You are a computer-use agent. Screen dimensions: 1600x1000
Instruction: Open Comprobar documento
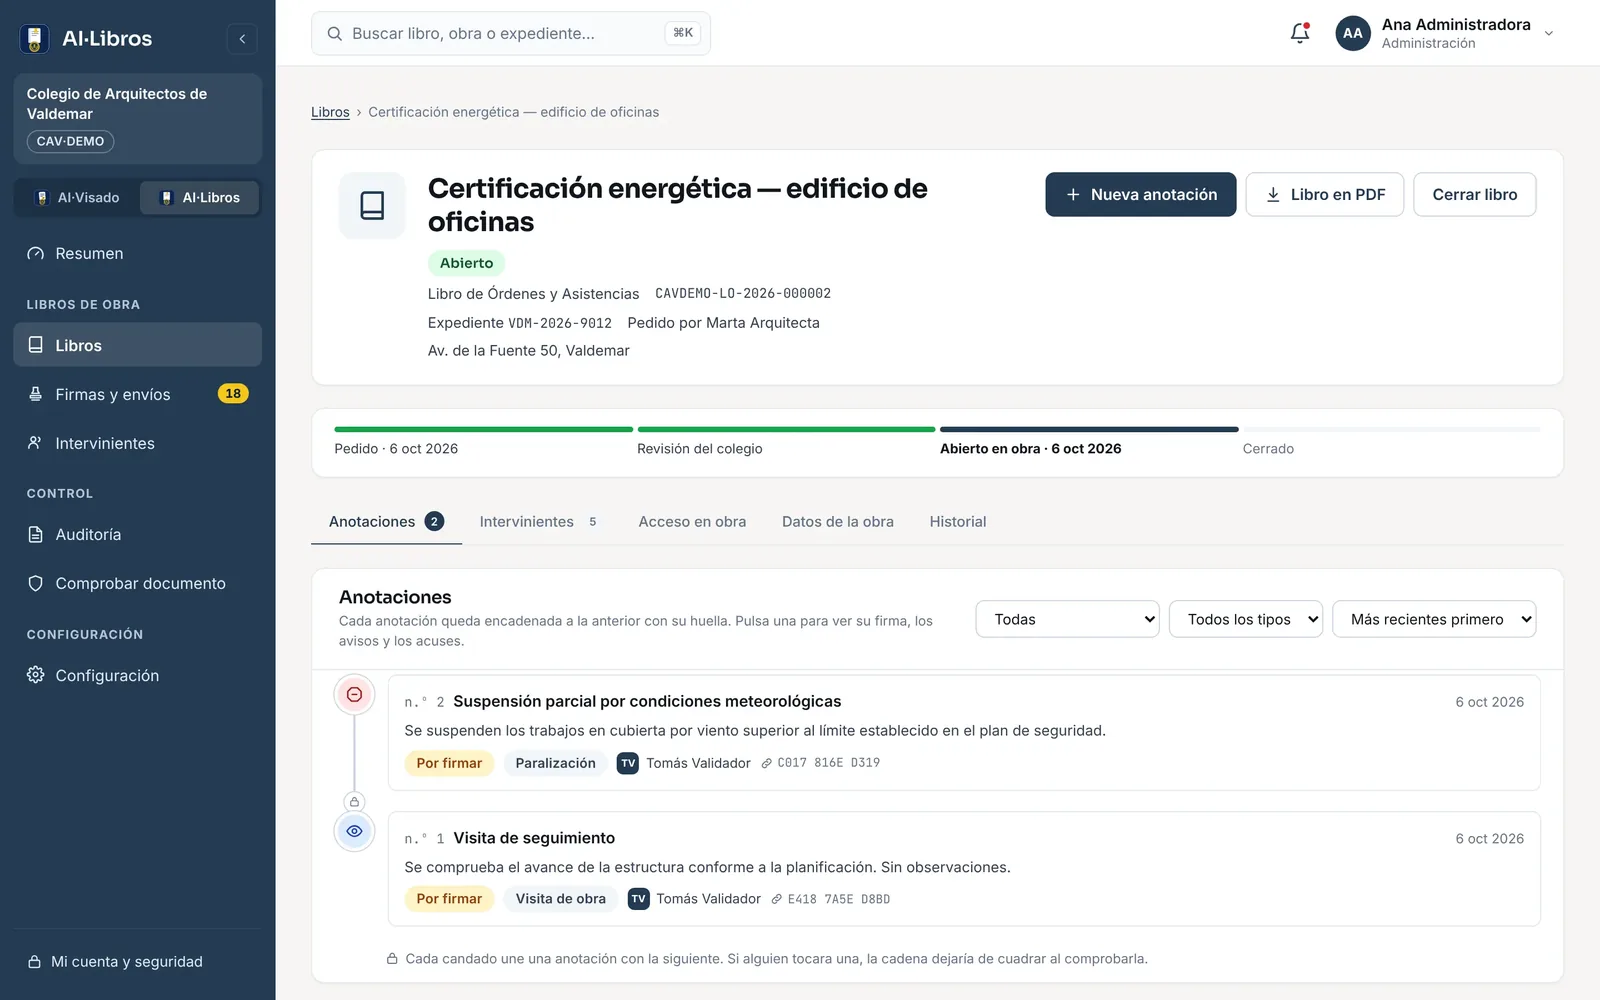point(138,584)
